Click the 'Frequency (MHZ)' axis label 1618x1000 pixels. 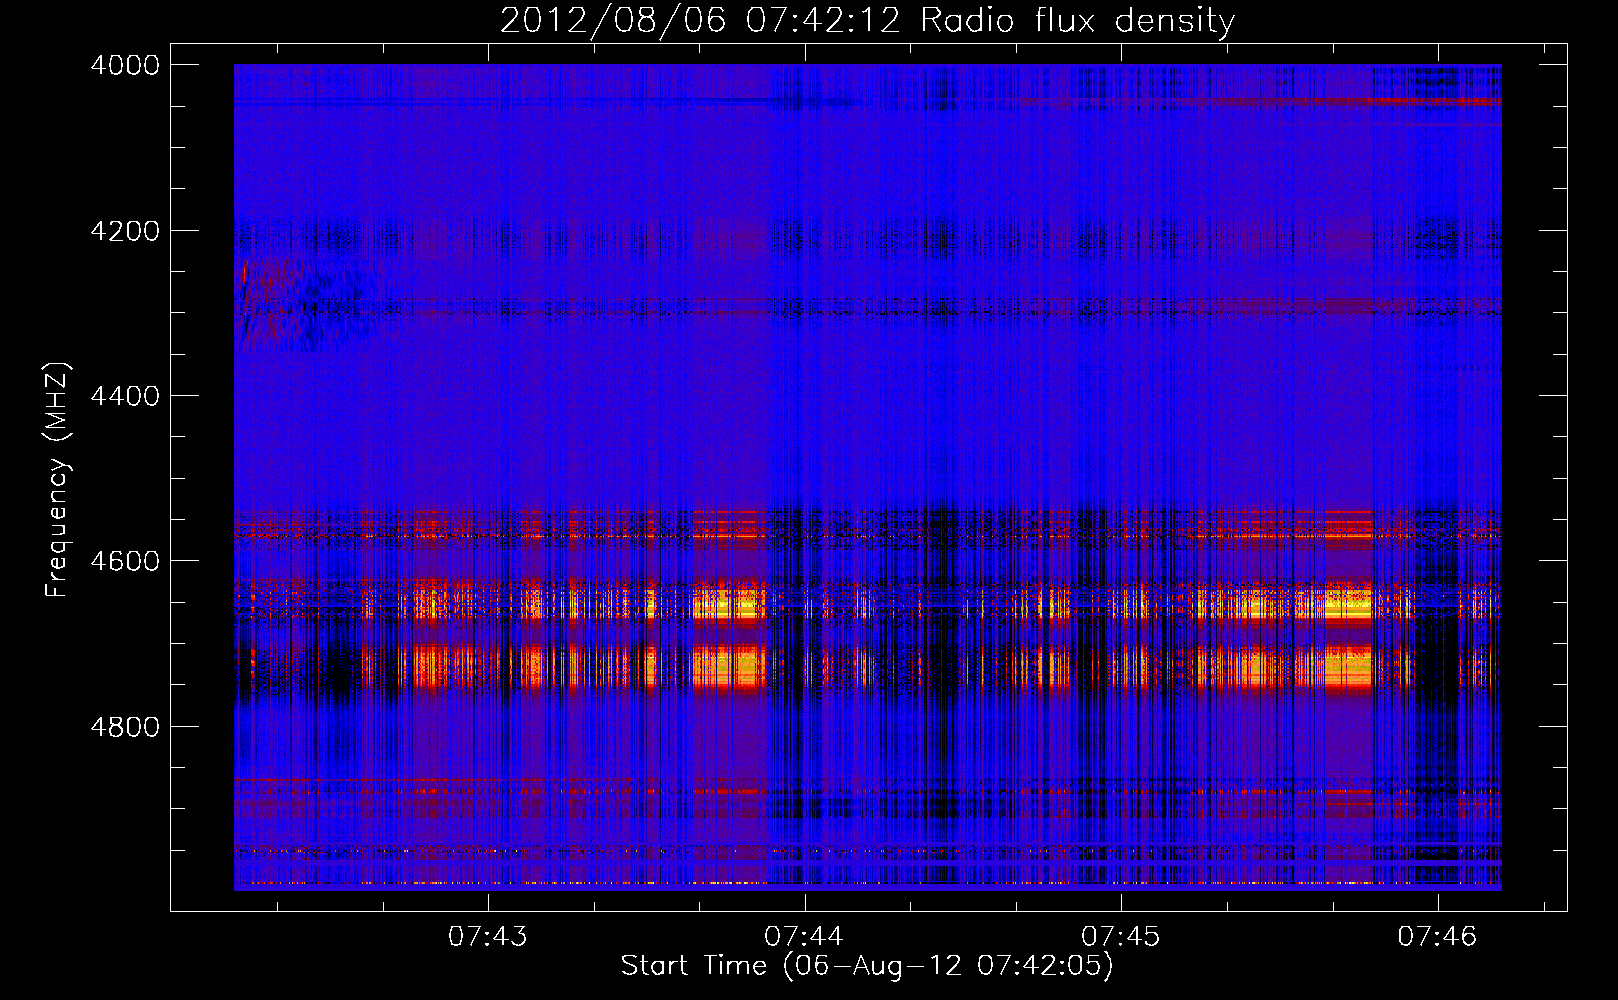[58, 480]
